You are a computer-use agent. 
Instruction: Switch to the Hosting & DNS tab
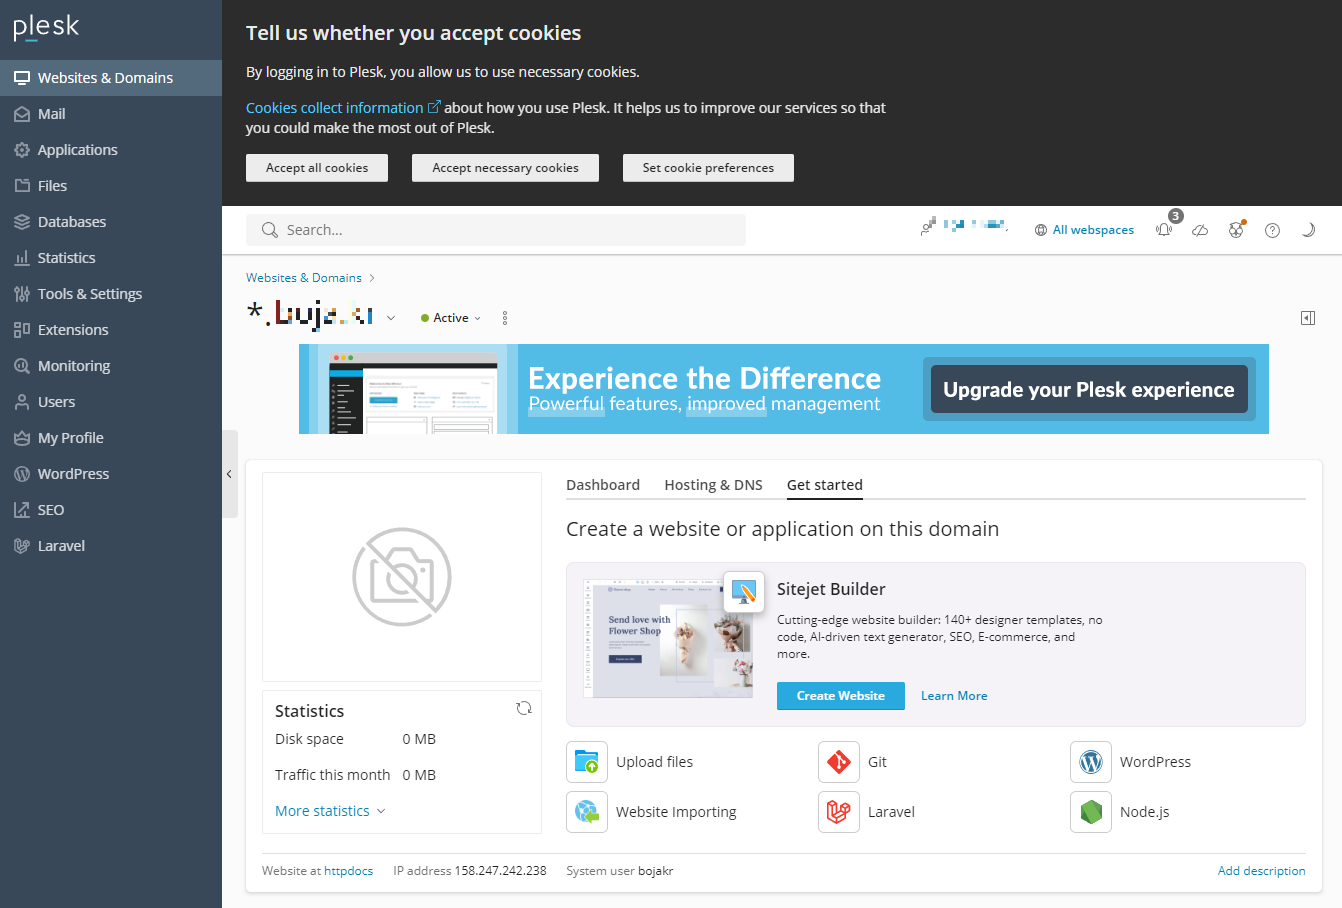click(x=713, y=485)
